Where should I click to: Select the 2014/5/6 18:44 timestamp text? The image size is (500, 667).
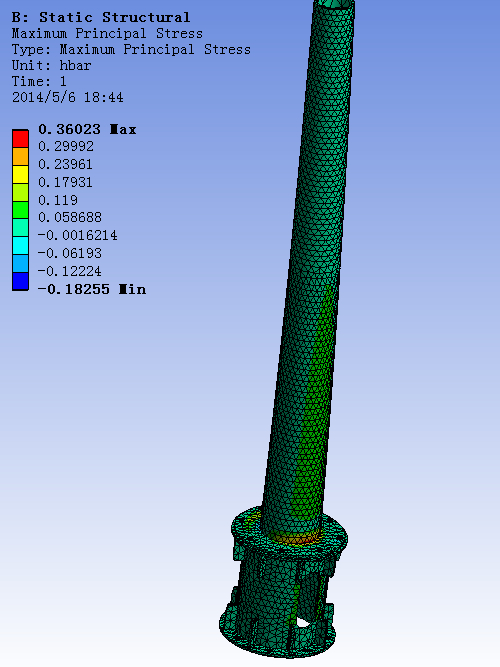tap(68, 97)
